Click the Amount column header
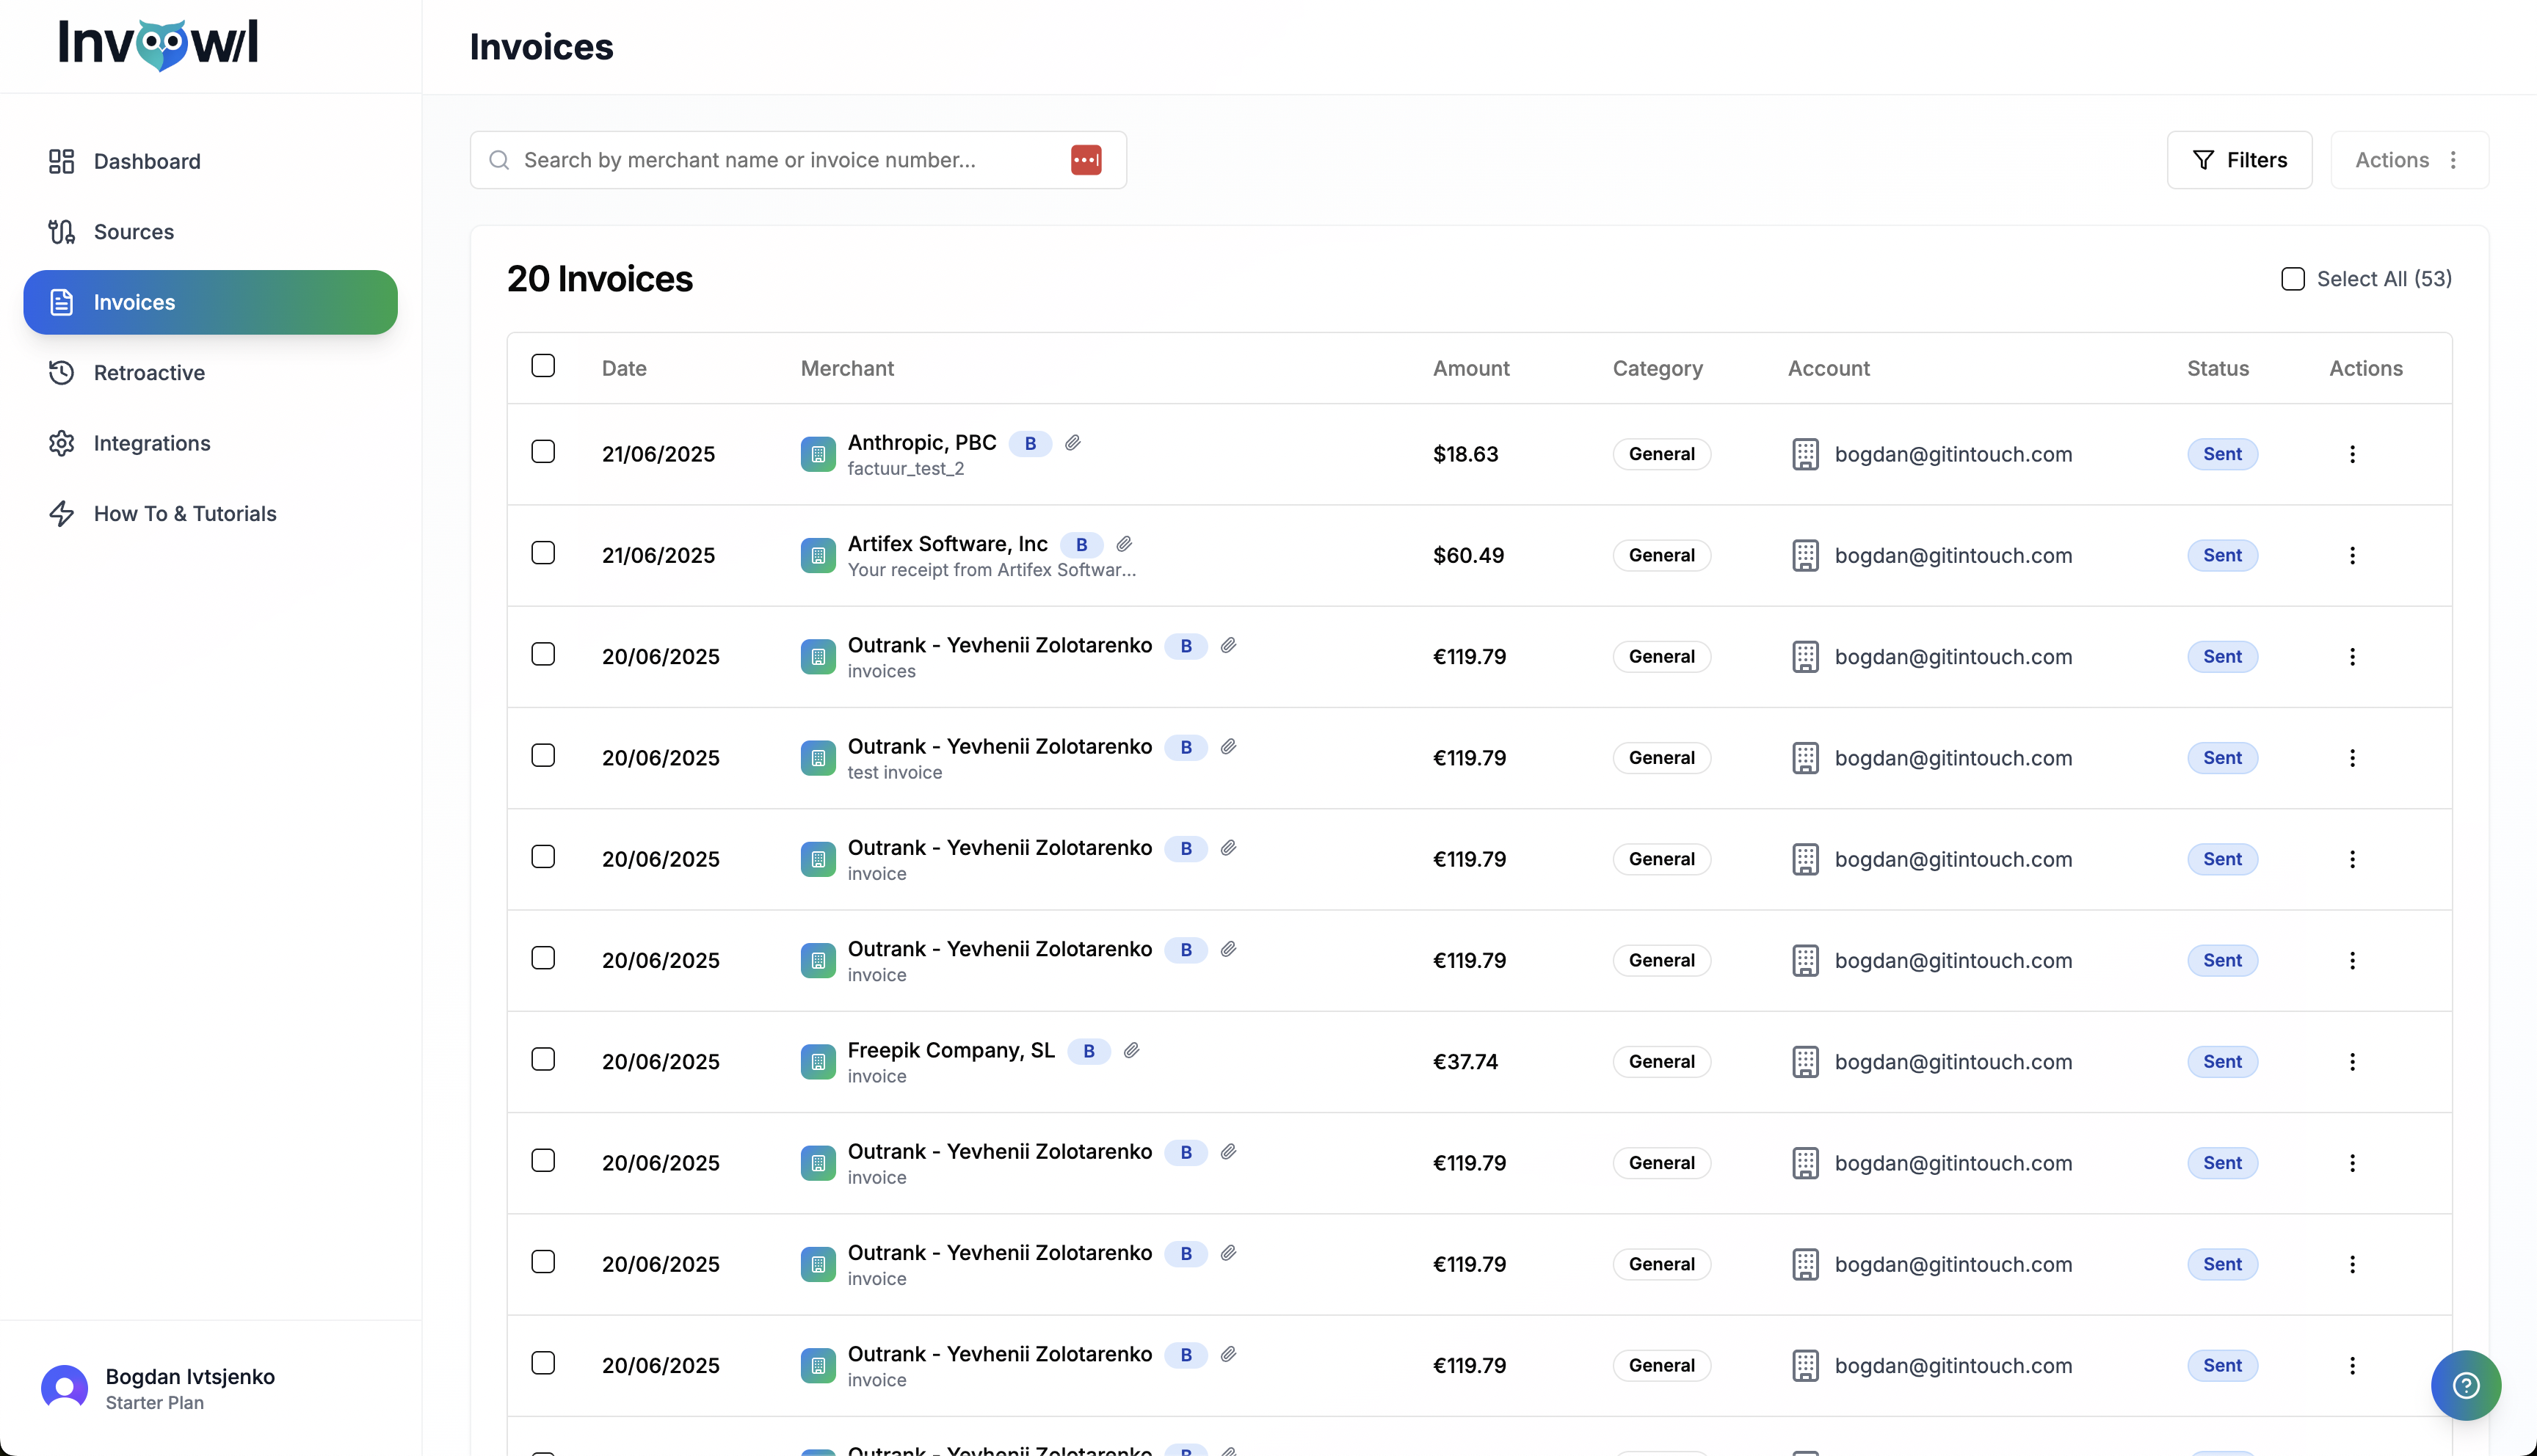 [1471, 368]
